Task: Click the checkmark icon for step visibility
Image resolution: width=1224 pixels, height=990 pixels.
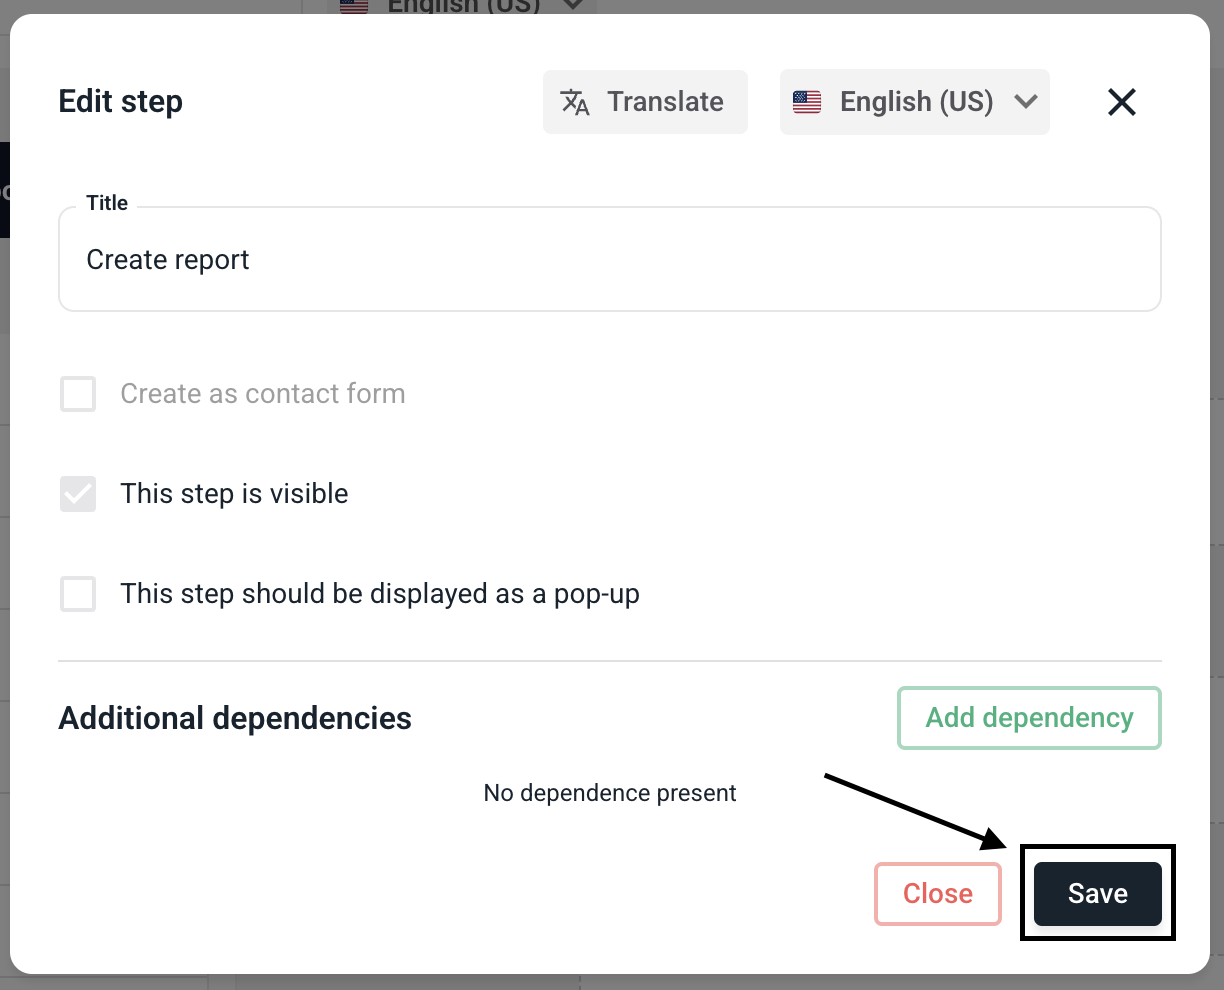Action: click(x=78, y=494)
